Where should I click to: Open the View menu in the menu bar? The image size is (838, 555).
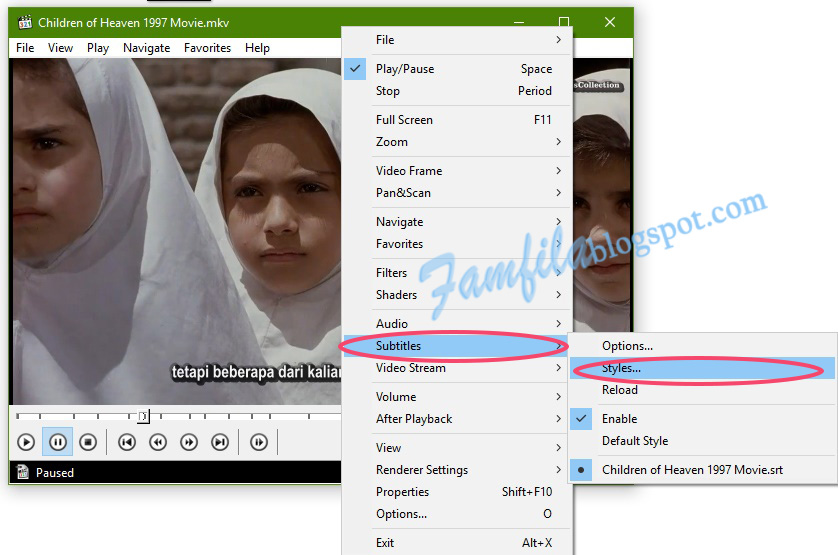click(60, 48)
